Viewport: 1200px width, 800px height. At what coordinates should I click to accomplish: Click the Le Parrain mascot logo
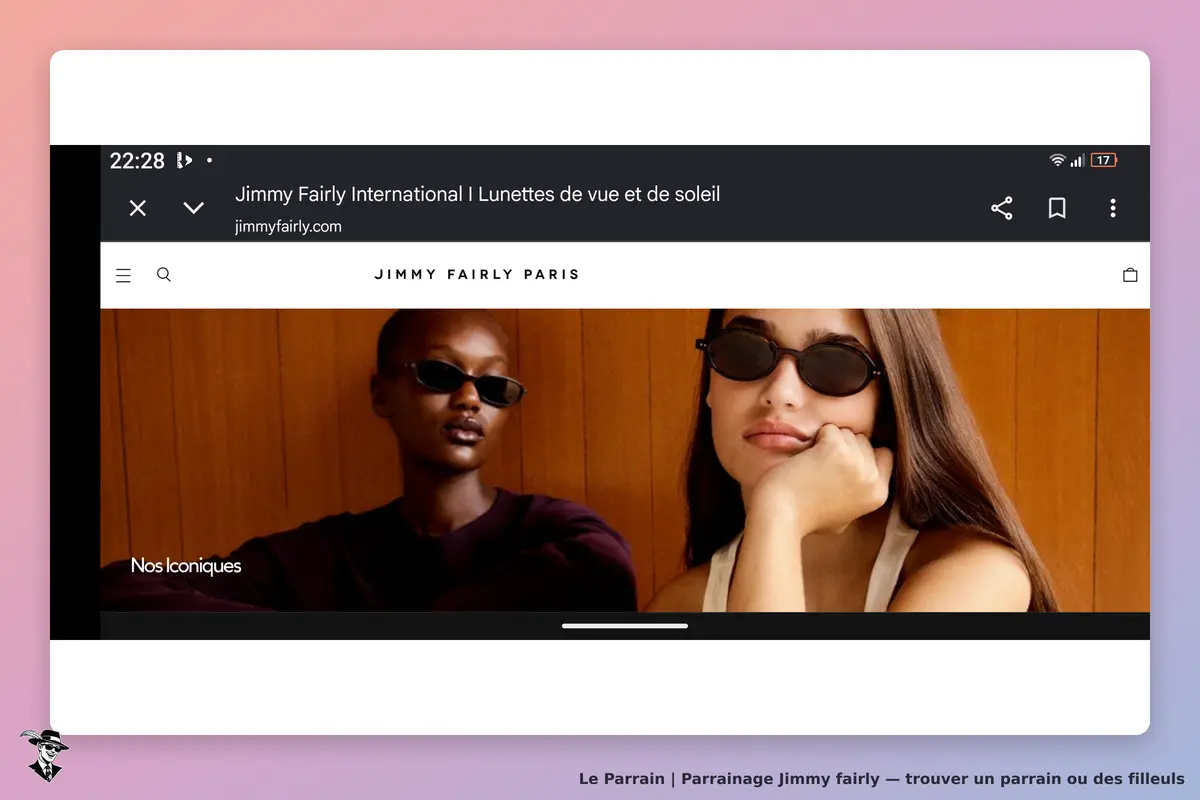tap(44, 755)
